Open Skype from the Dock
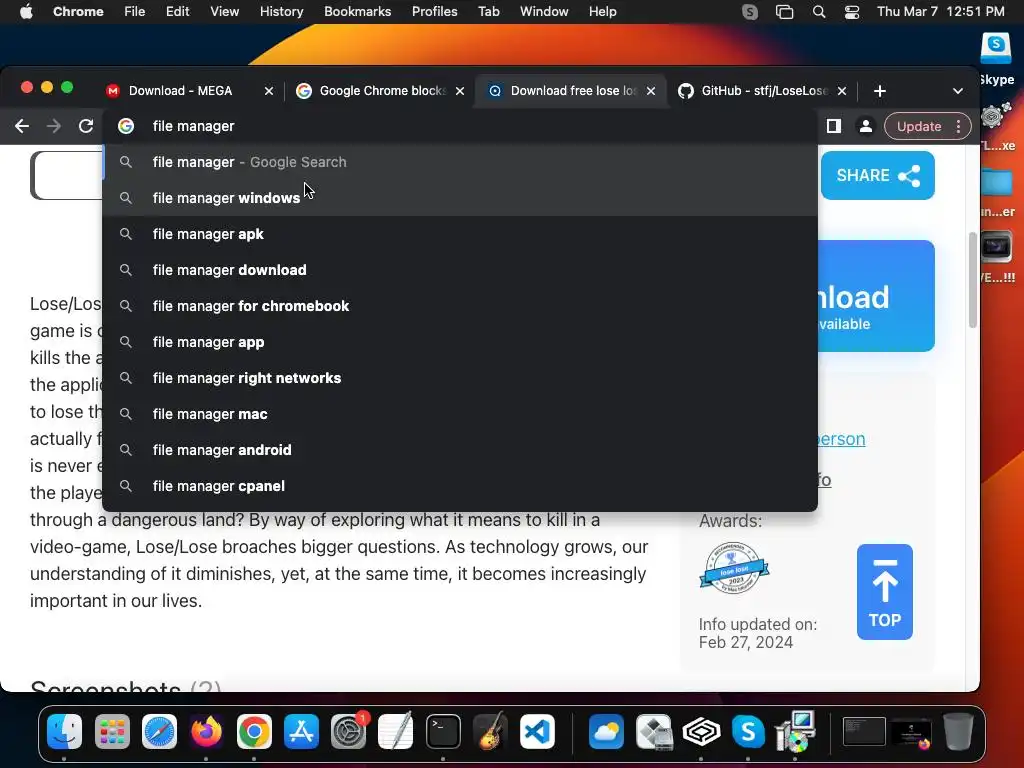 [748, 731]
